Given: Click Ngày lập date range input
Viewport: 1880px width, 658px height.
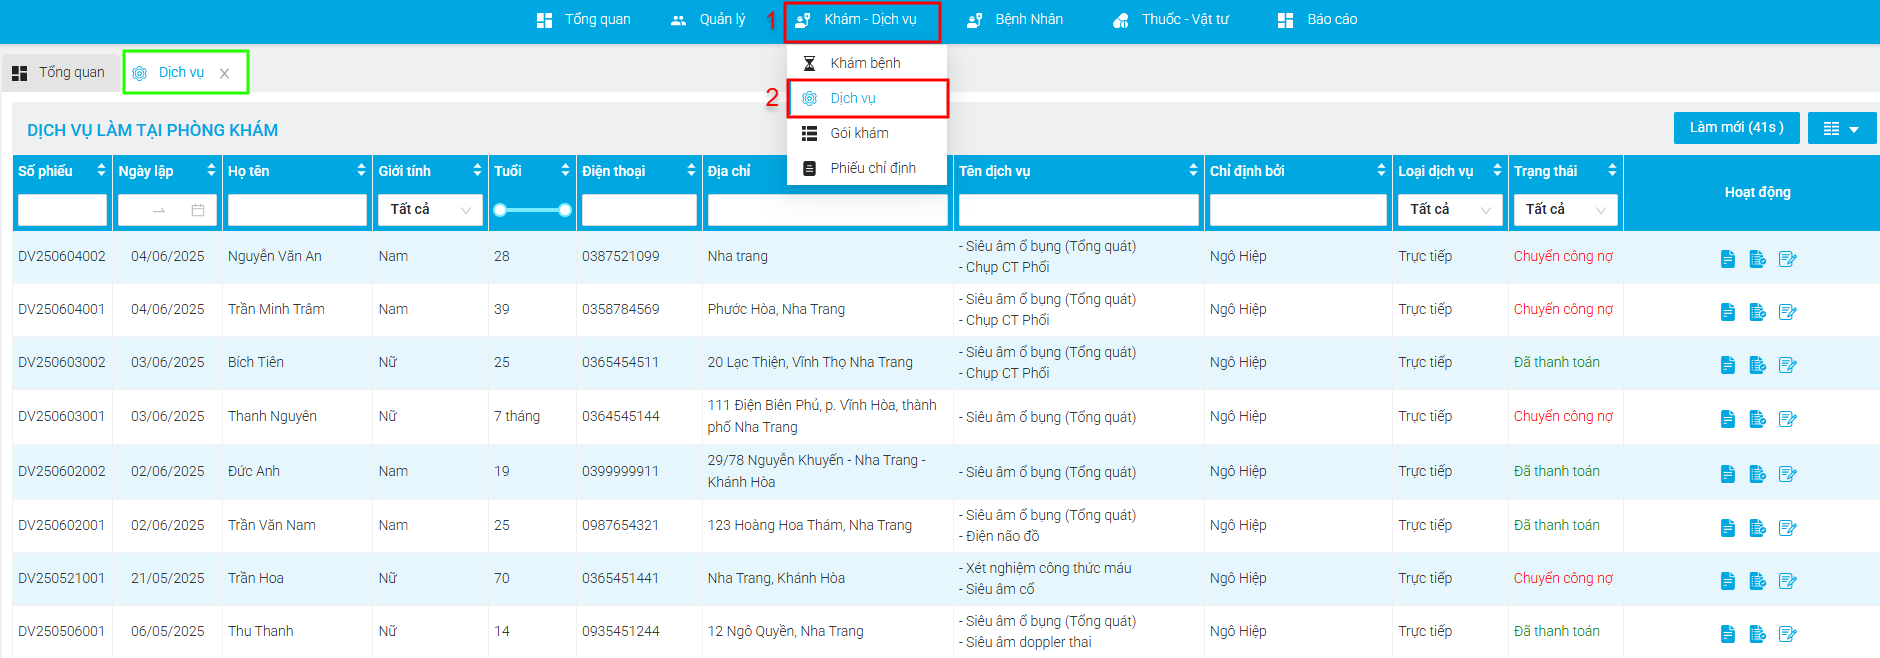Looking at the screenshot, I should [x=167, y=210].
